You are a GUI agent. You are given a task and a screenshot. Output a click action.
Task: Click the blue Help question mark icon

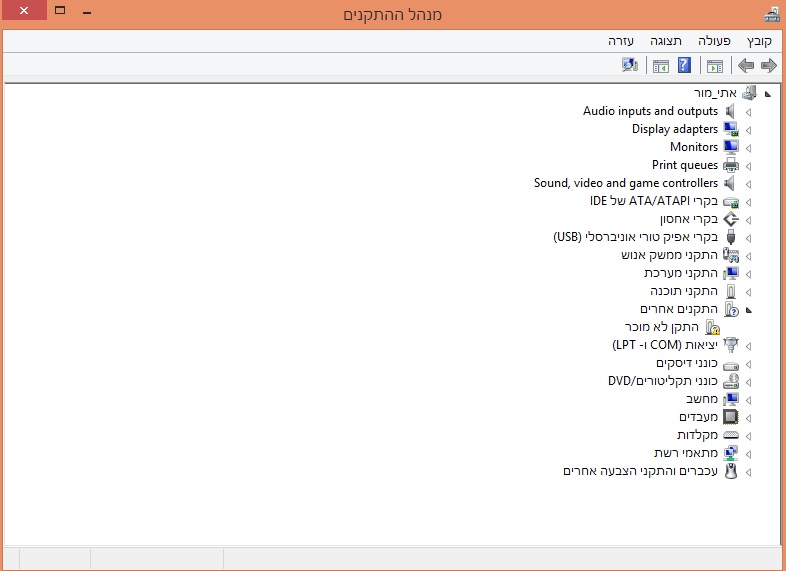pos(684,66)
